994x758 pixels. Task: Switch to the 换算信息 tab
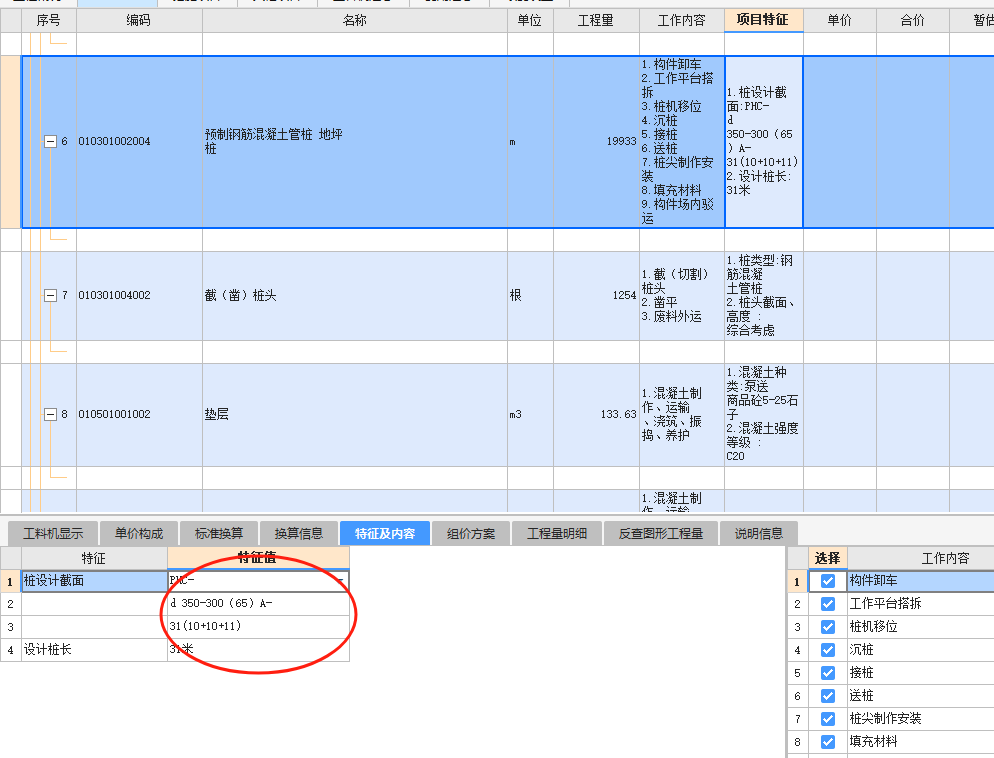point(299,534)
